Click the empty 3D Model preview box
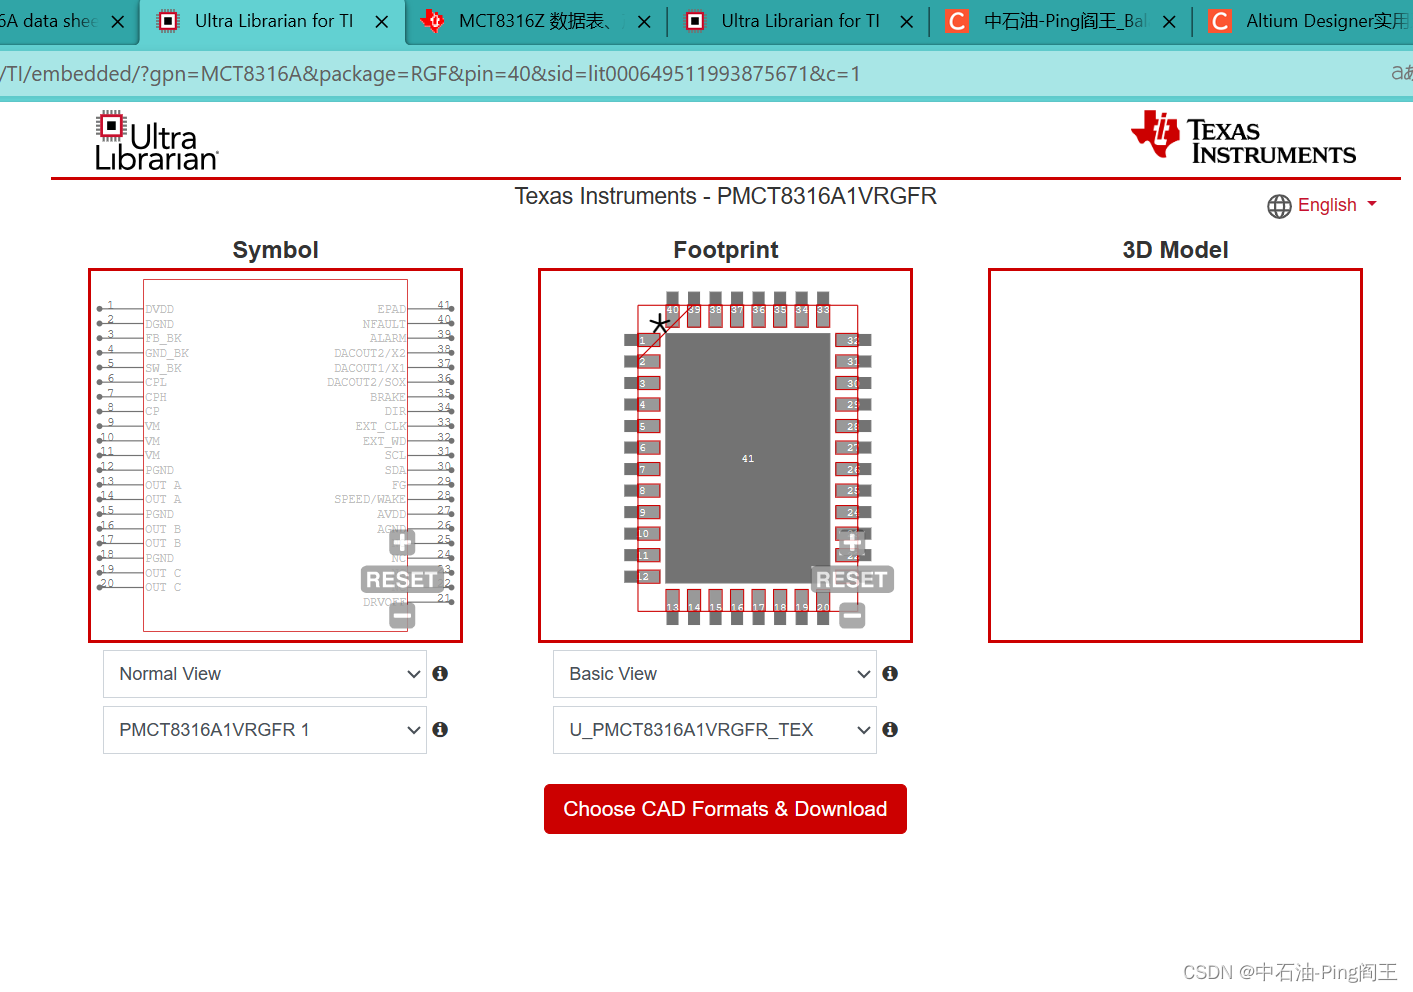This screenshot has width=1413, height=992. (1175, 455)
